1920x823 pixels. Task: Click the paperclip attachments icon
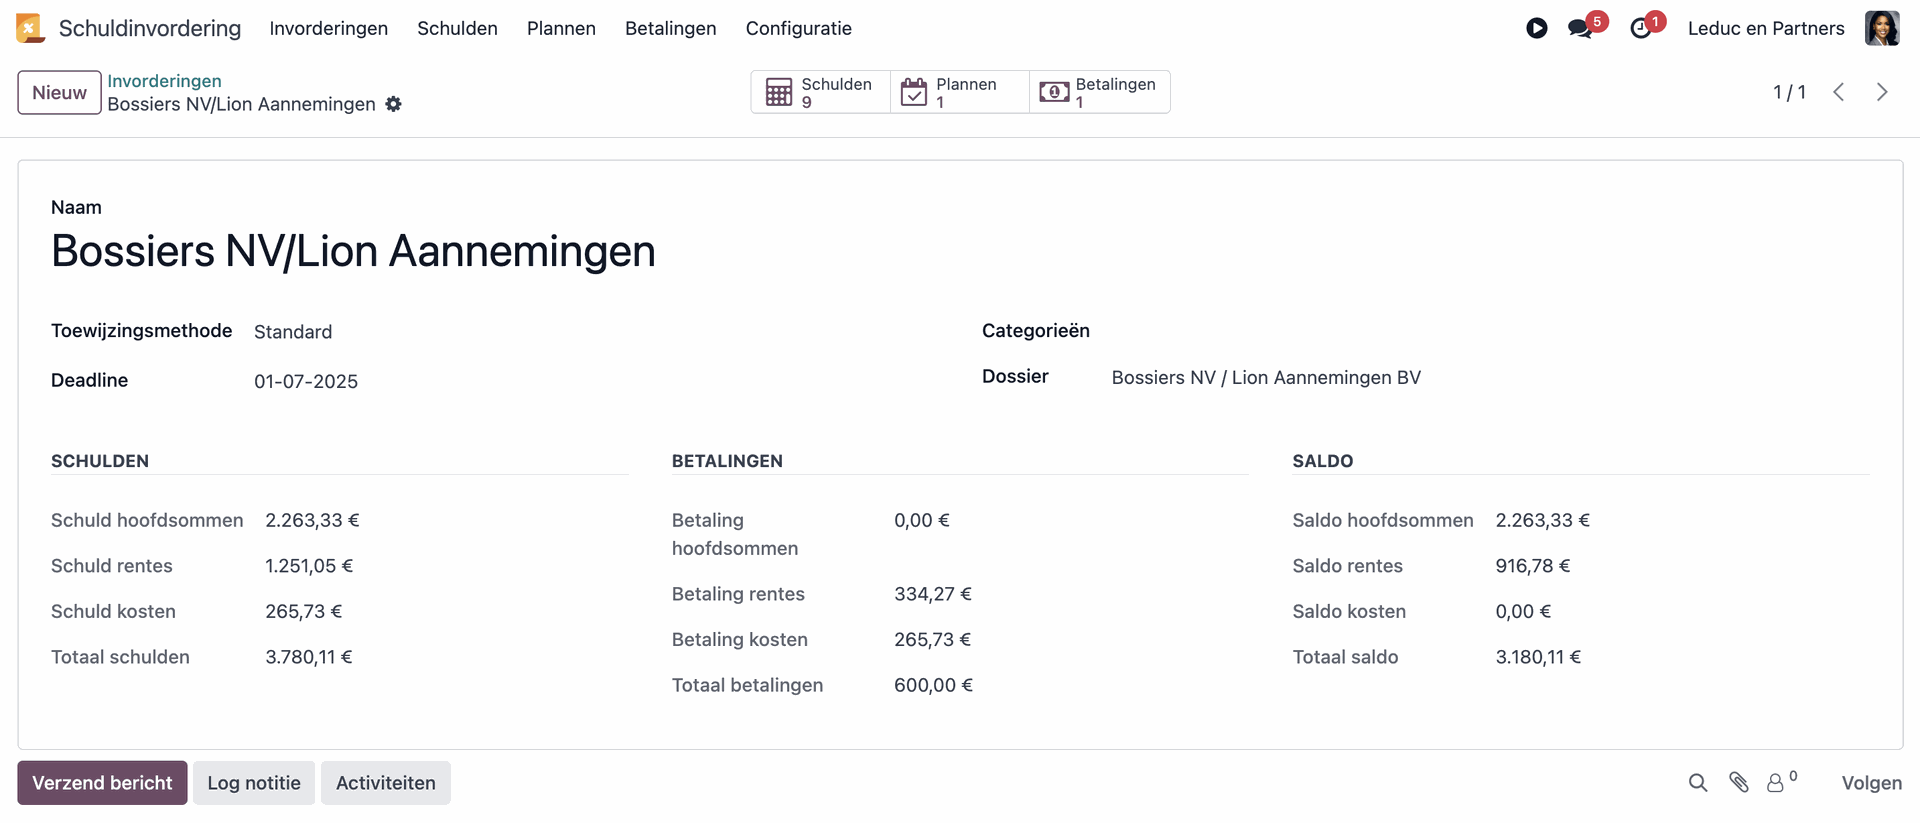point(1739,783)
